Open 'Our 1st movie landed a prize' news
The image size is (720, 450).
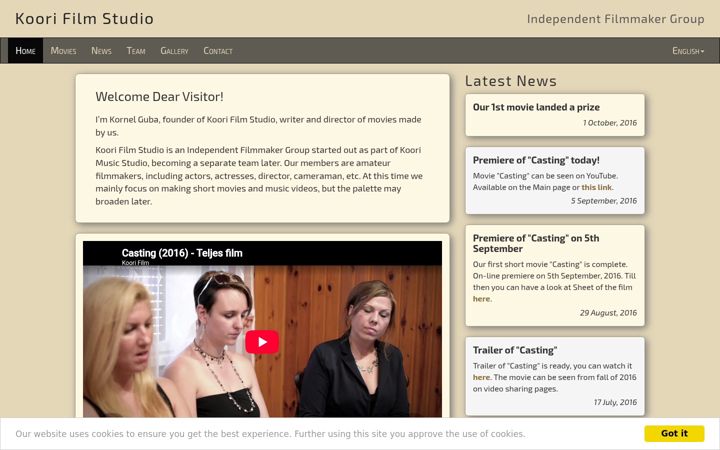(536, 107)
